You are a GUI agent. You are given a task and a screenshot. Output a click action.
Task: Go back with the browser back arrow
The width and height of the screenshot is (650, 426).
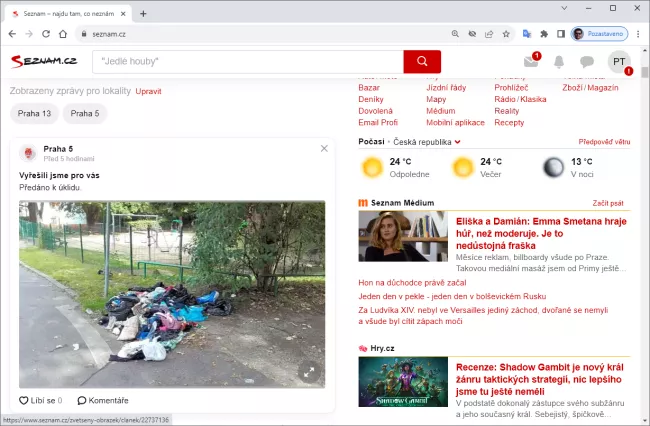tap(12, 34)
